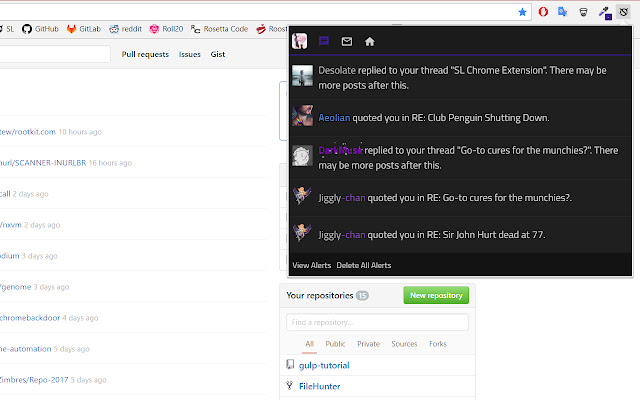
Task: Click the blue bookmark star icon
Action: (x=522, y=12)
